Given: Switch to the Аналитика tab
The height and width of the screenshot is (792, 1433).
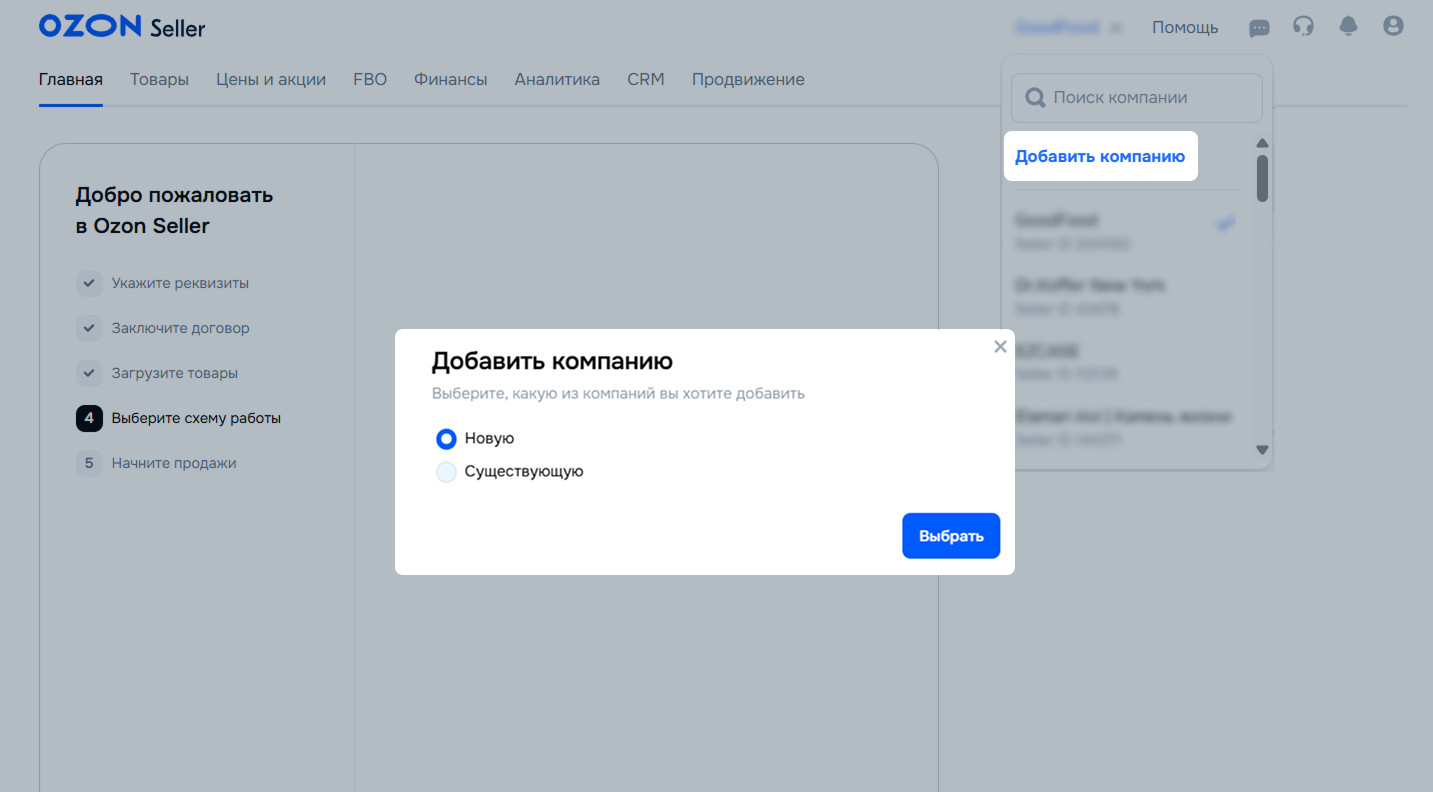Looking at the screenshot, I should coord(557,80).
